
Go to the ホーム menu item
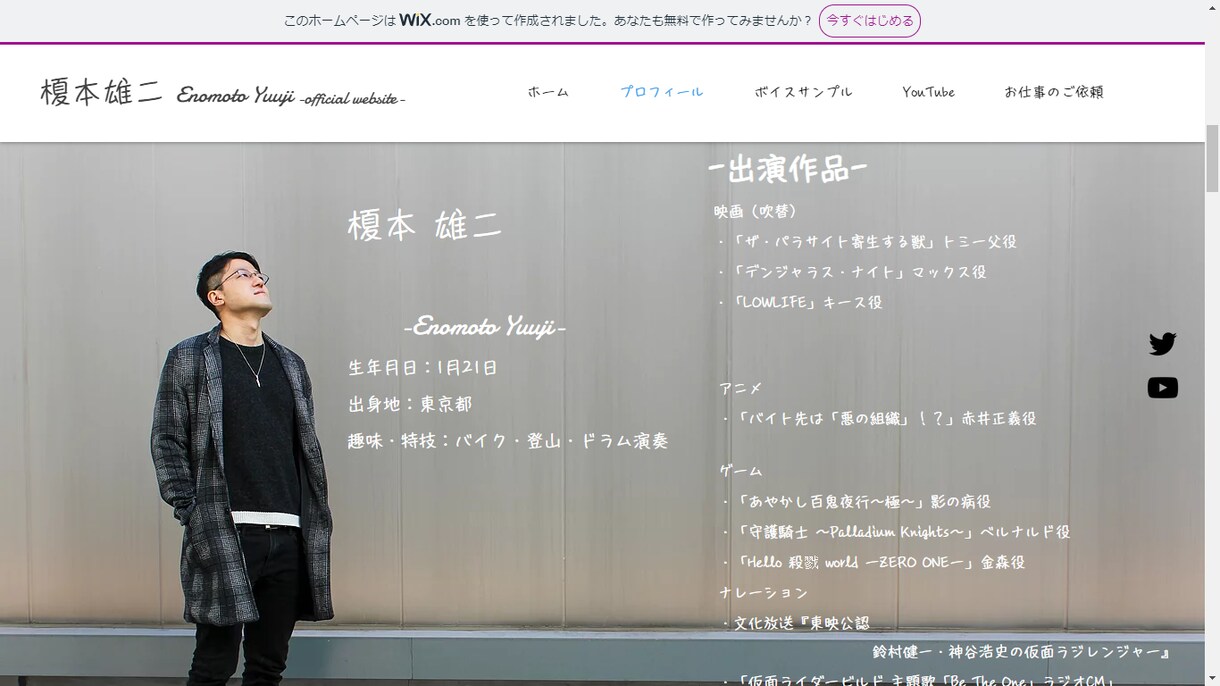coord(548,92)
